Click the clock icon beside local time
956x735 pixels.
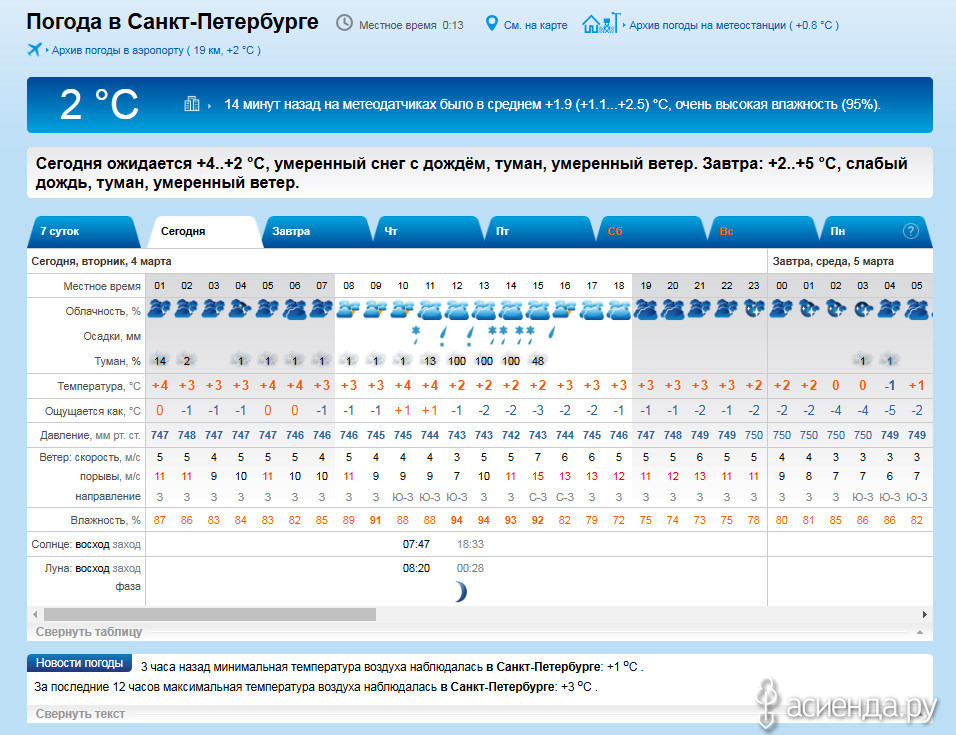tap(344, 23)
